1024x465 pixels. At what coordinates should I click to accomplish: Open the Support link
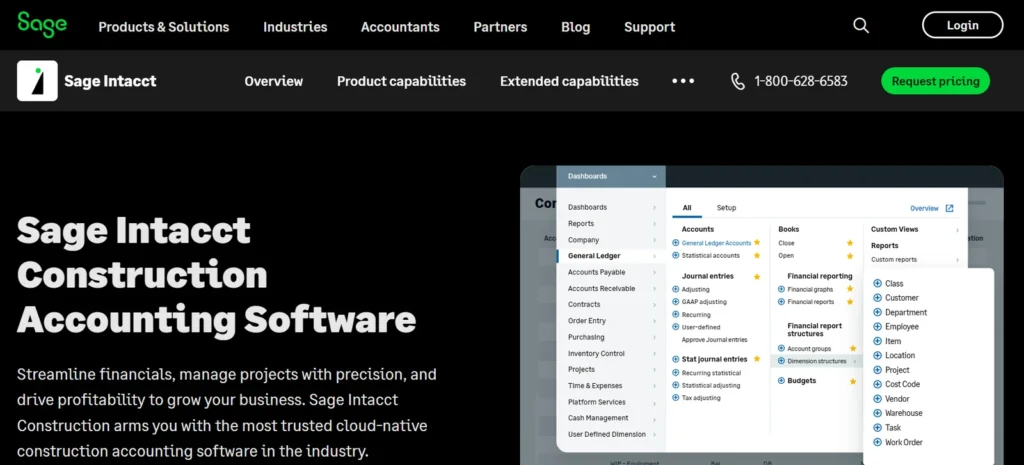point(650,27)
